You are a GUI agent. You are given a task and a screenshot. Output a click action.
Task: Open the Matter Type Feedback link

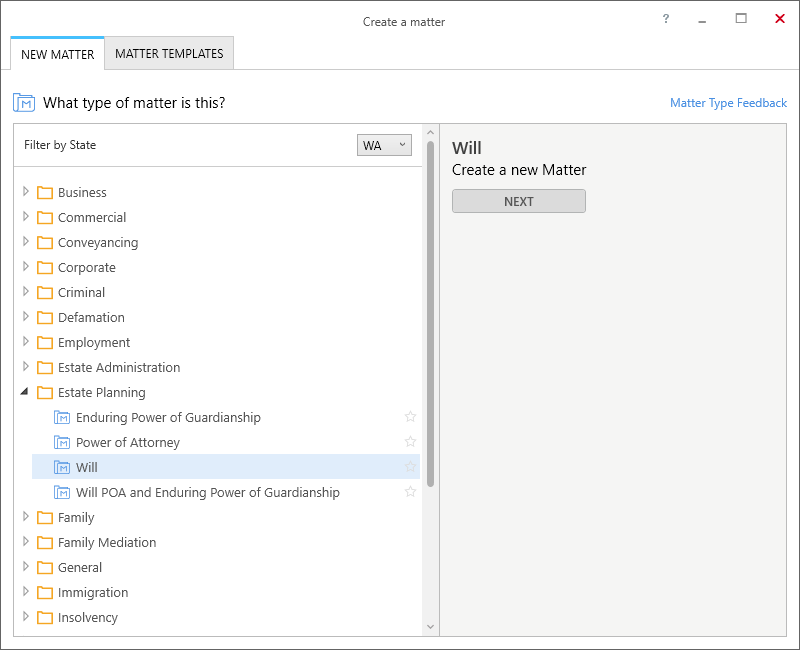(728, 103)
